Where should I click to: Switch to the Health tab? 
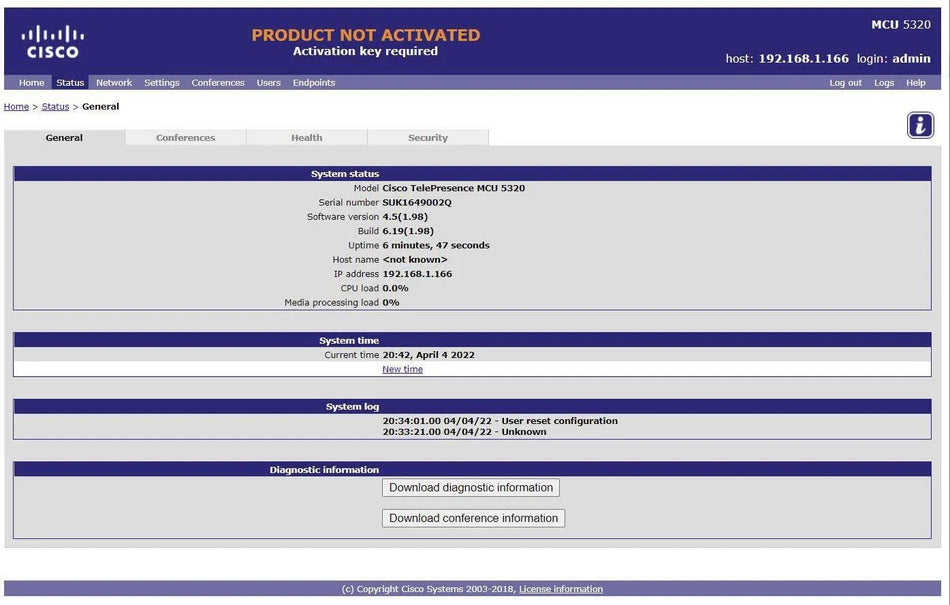tap(307, 137)
